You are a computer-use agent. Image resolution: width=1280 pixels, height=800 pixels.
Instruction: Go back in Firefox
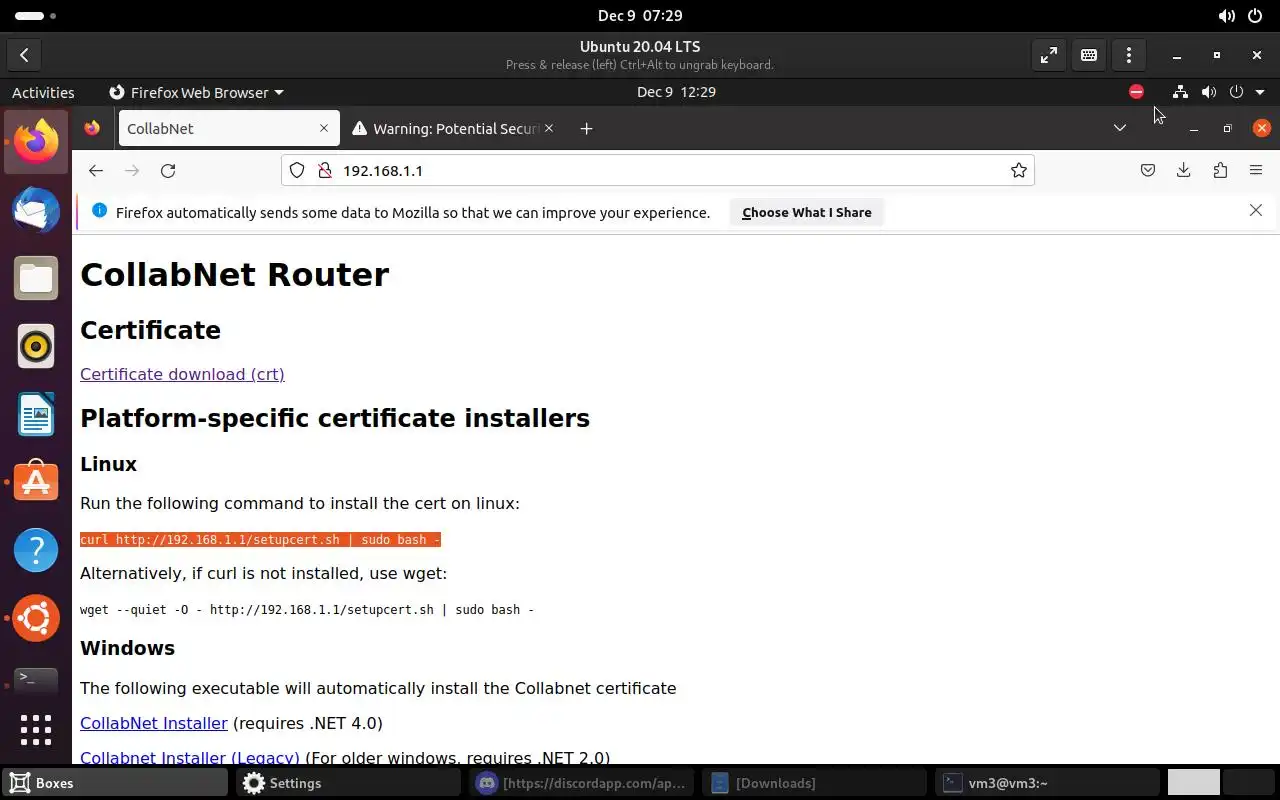tap(96, 170)
